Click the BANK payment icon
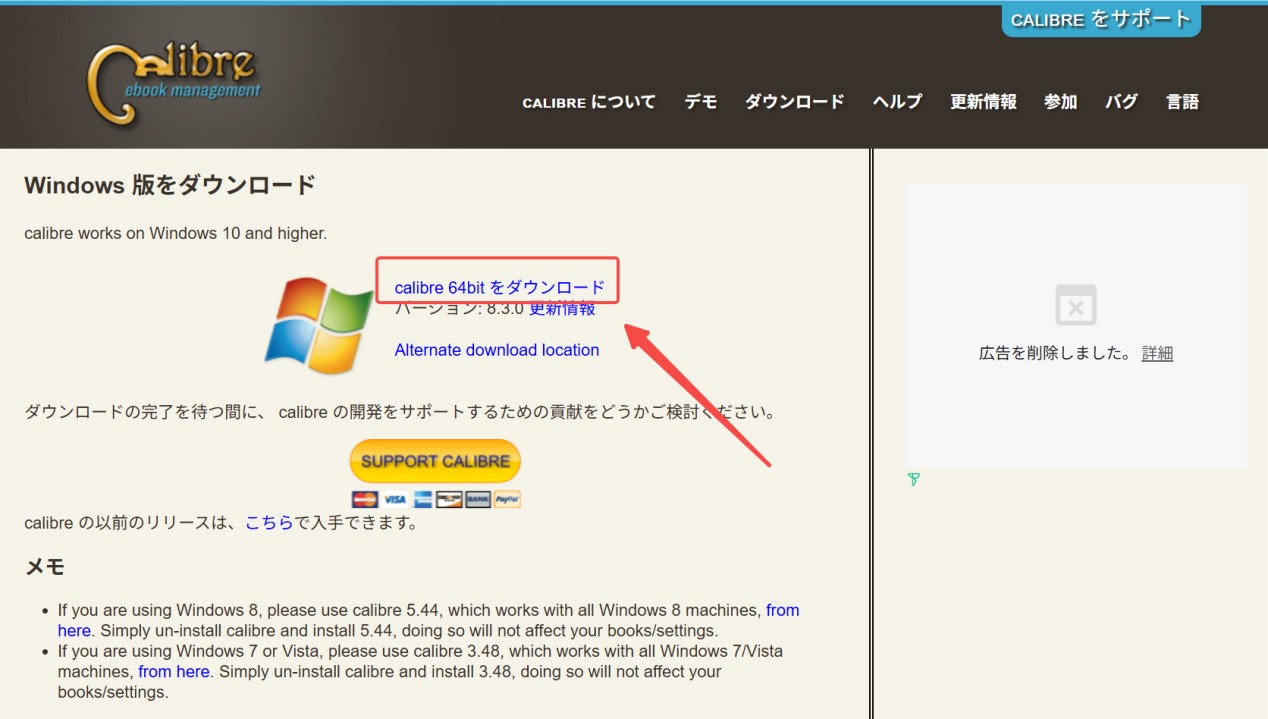Screen dimensions: 1268x719 coord(479,499)
